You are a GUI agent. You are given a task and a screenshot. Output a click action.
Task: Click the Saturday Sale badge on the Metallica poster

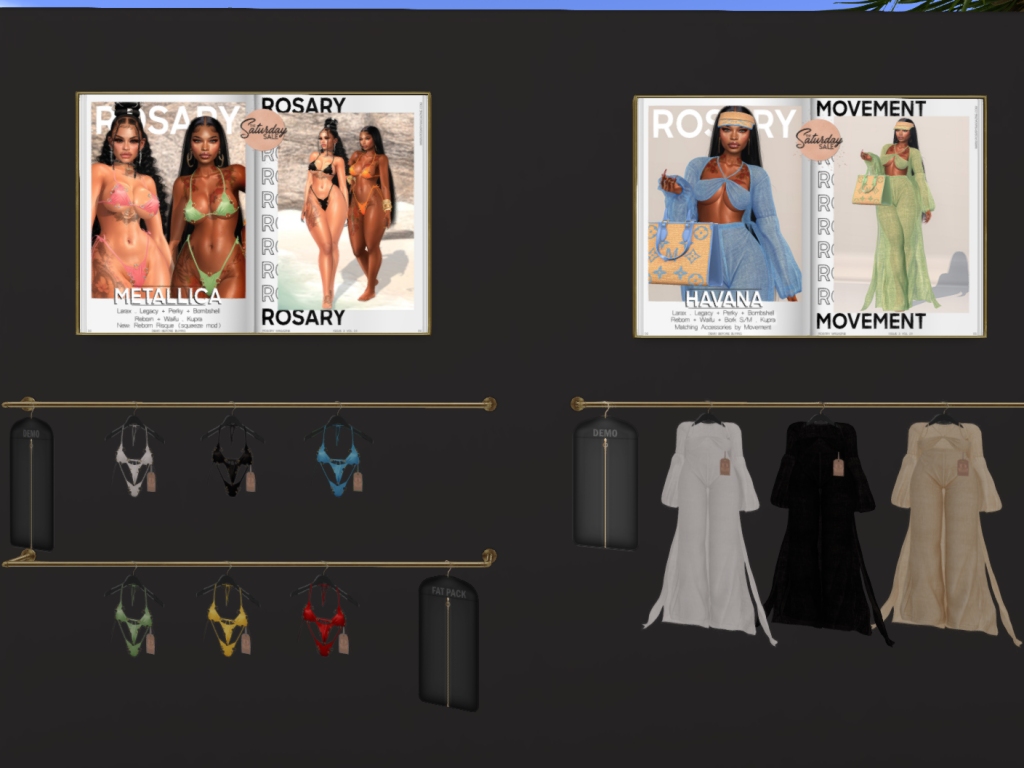pyautogui.click(x=264, y=131)
